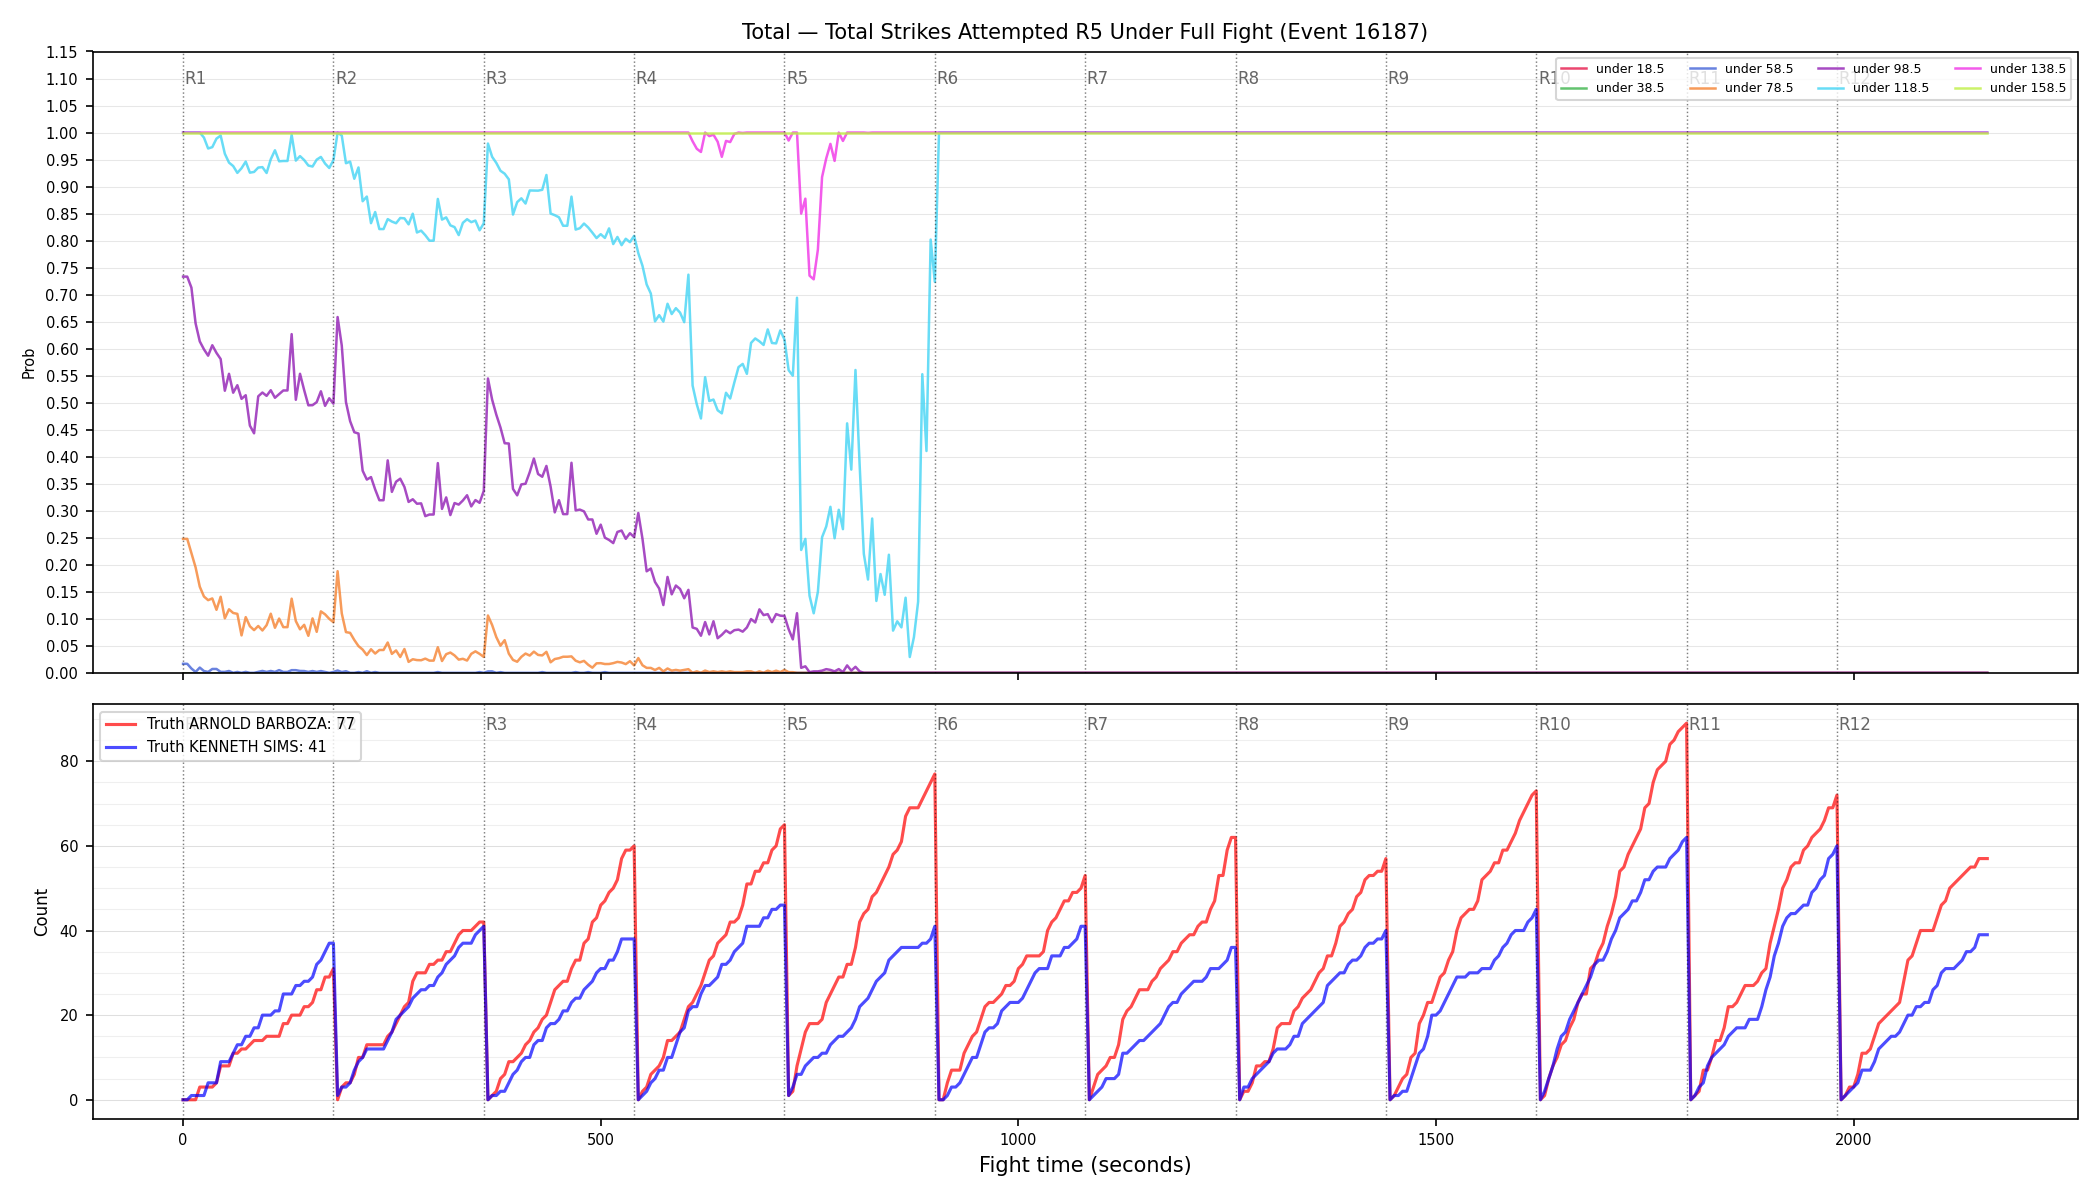This screenshot has width=2100, height=1200.
Task: Click the R5 round marker in probability chart
Action: click(797, 78)
